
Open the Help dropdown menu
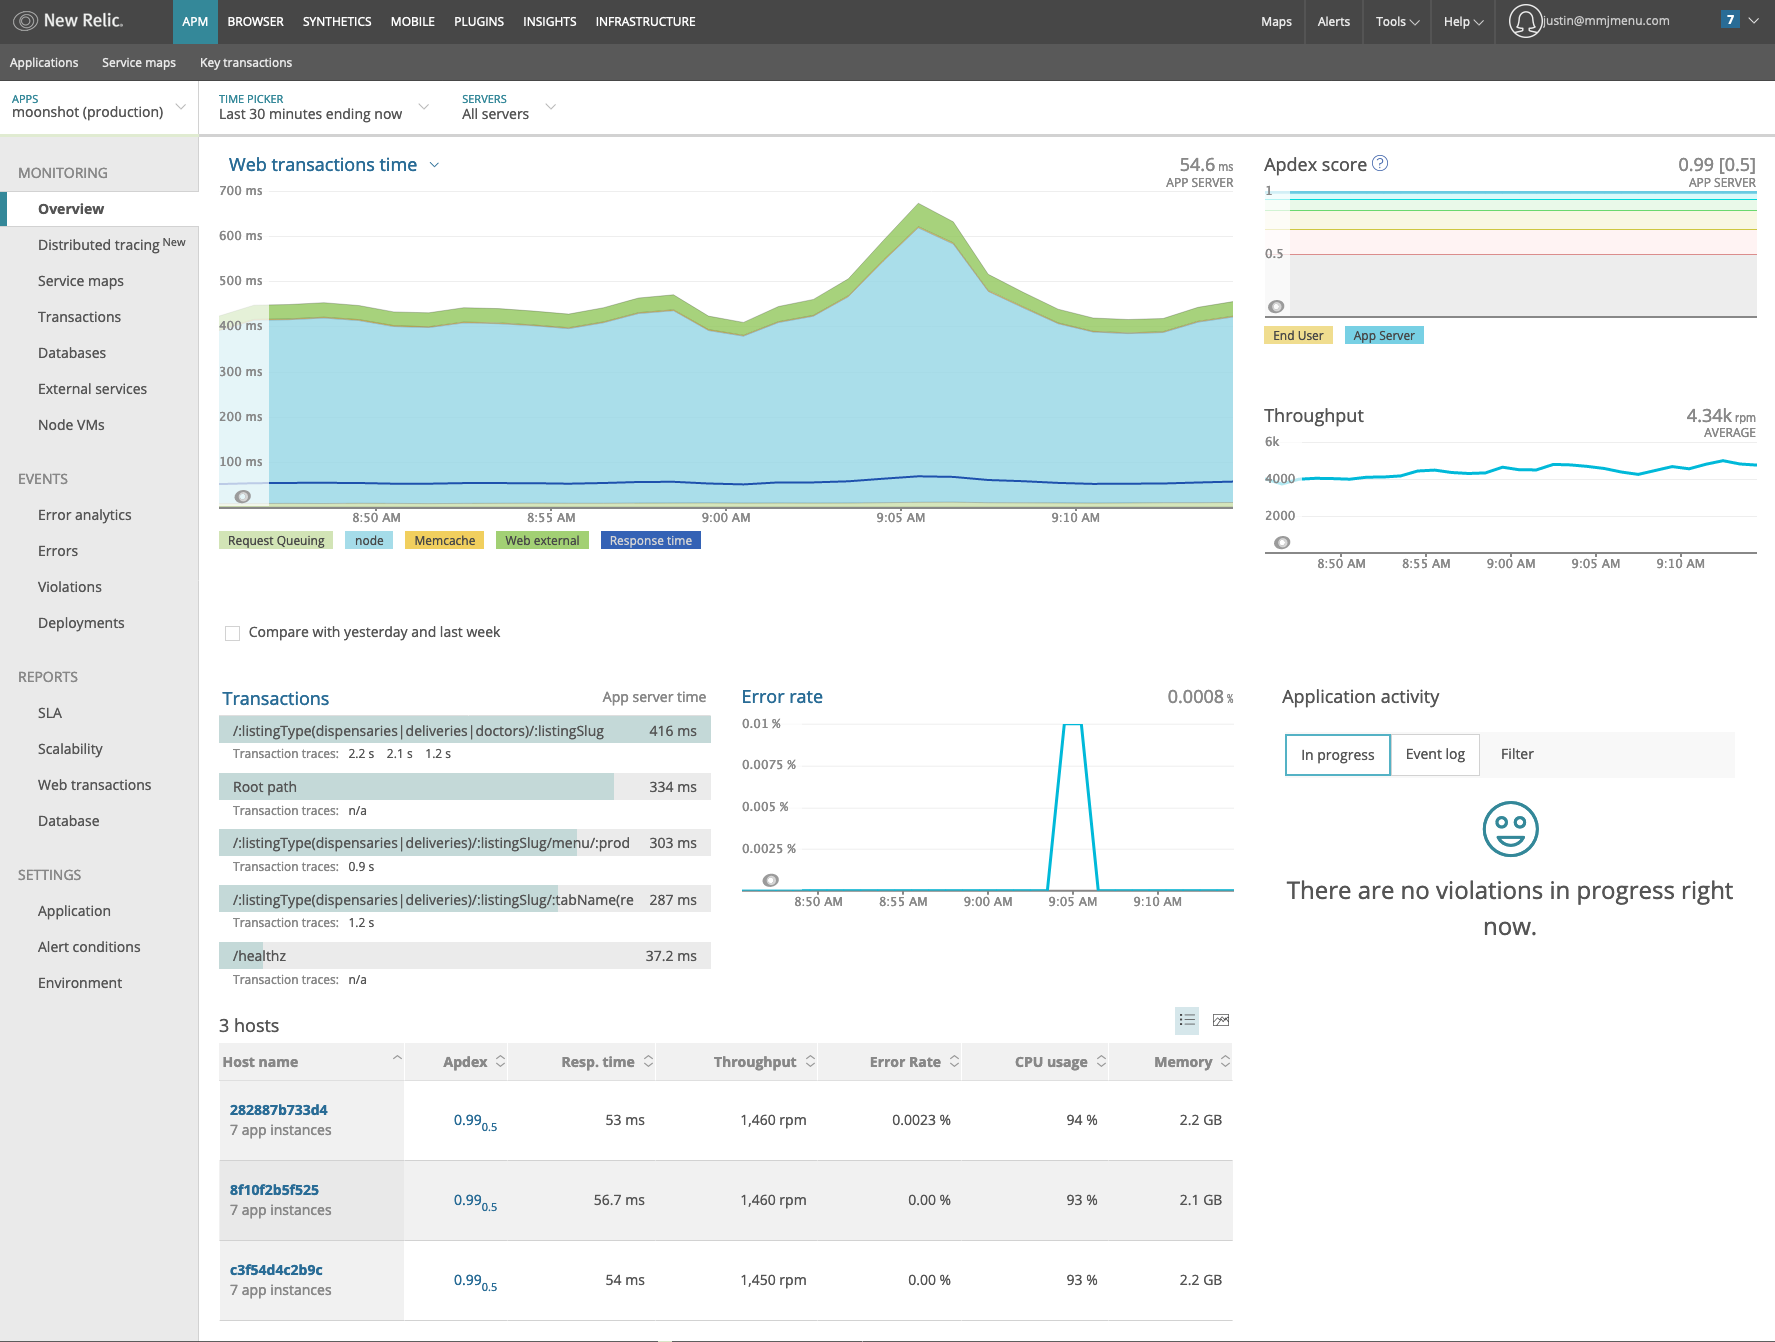coord(1463,22)
